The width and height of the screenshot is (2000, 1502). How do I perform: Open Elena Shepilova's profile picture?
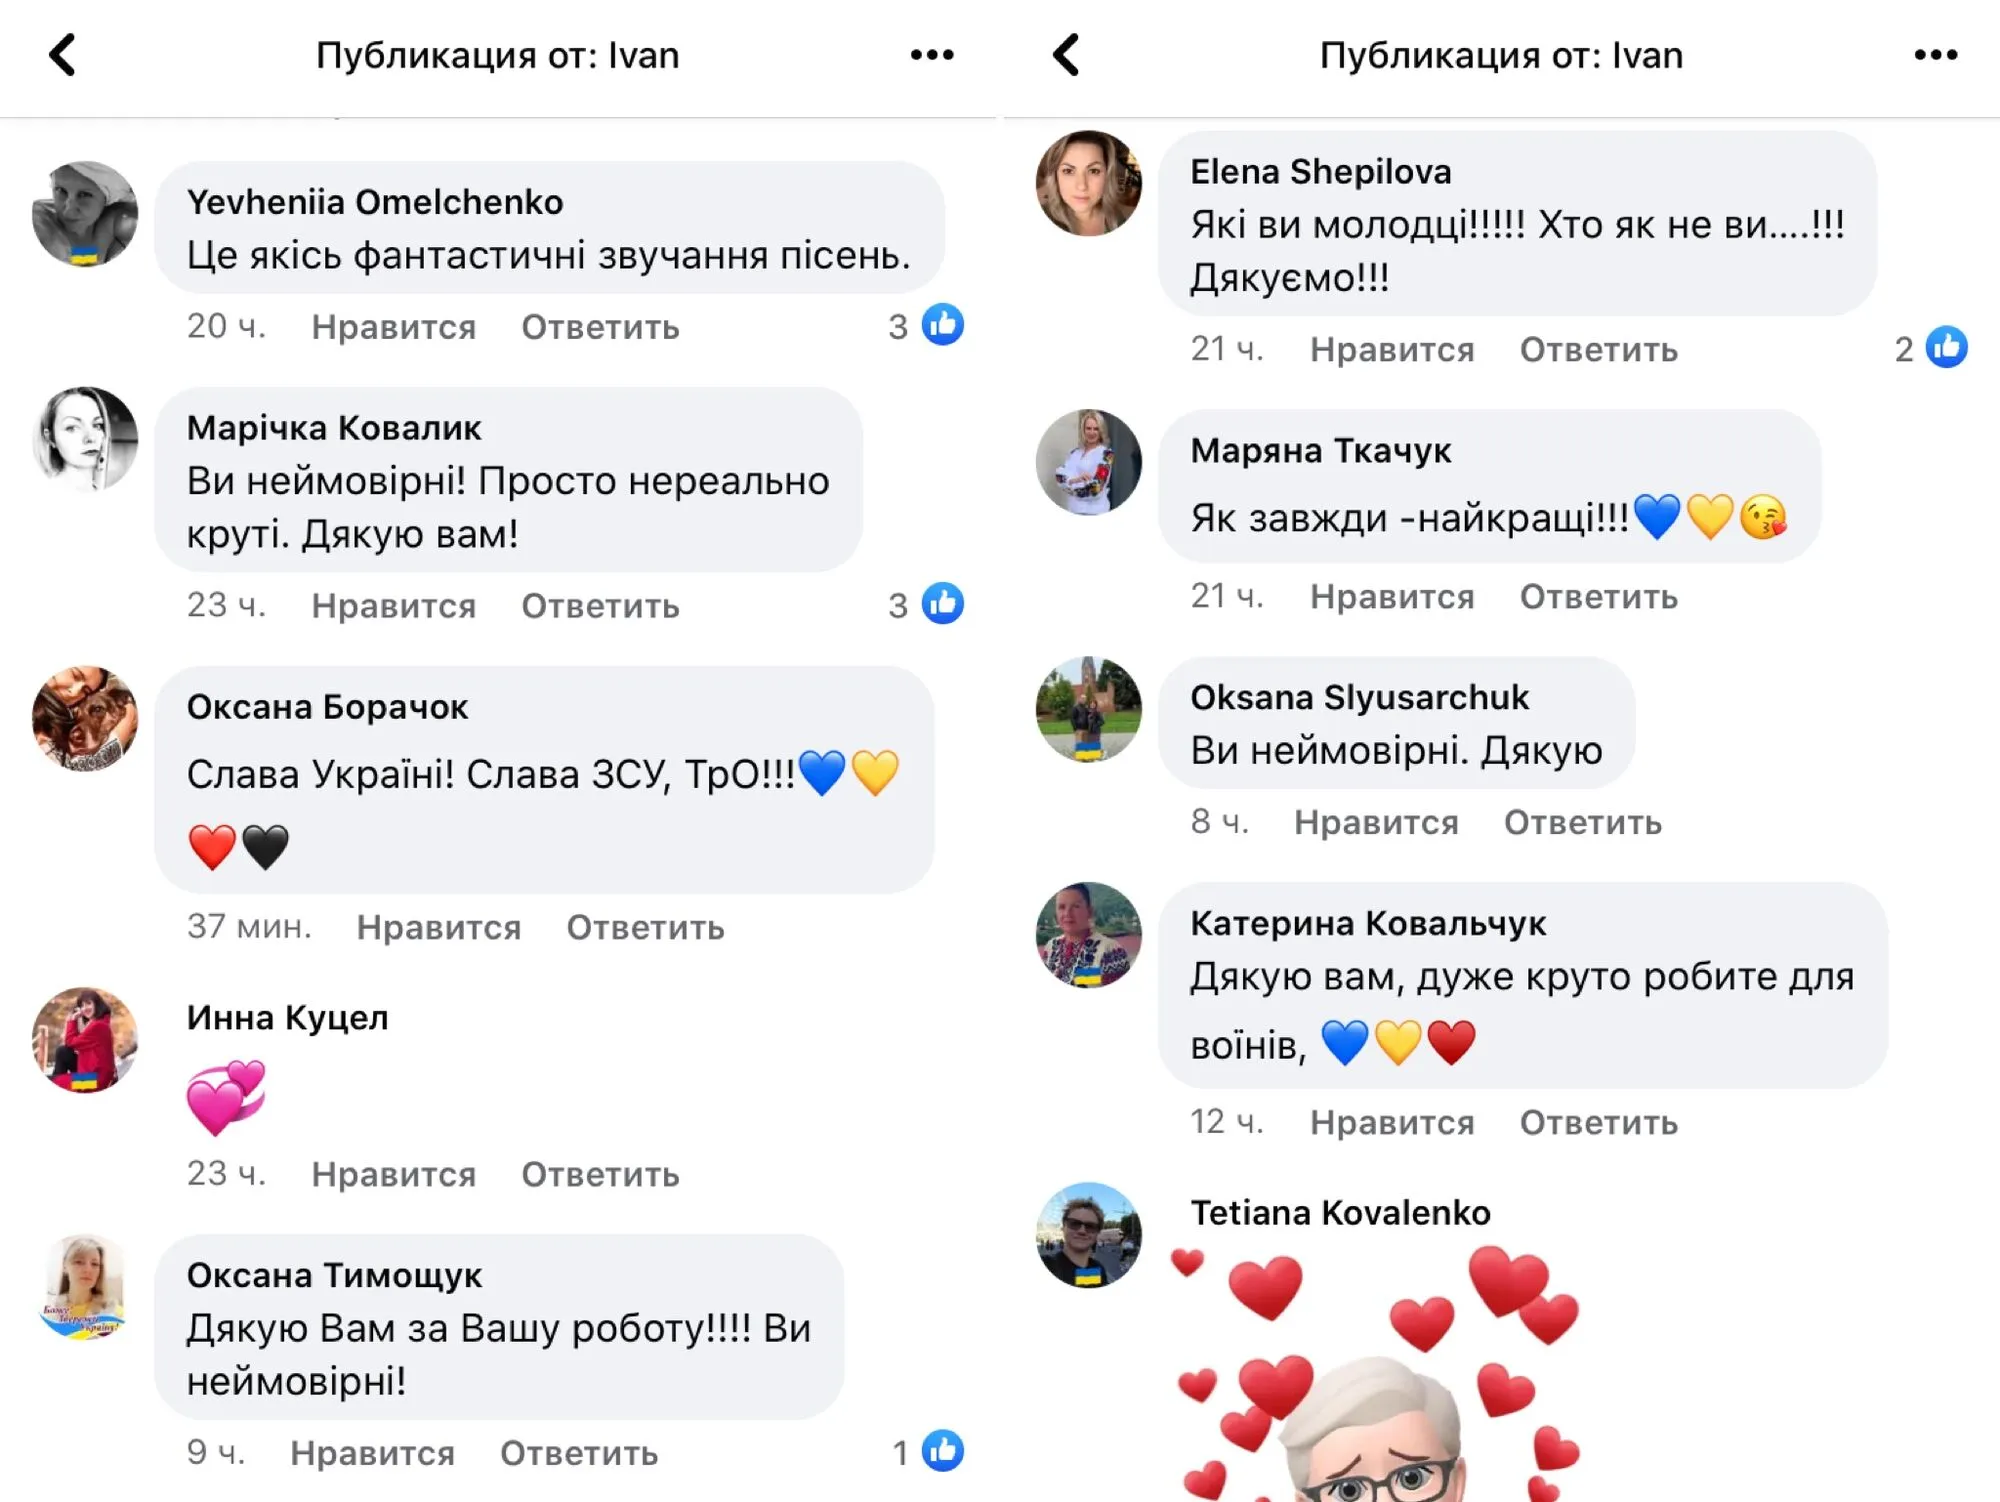[x=1089, y=183]
